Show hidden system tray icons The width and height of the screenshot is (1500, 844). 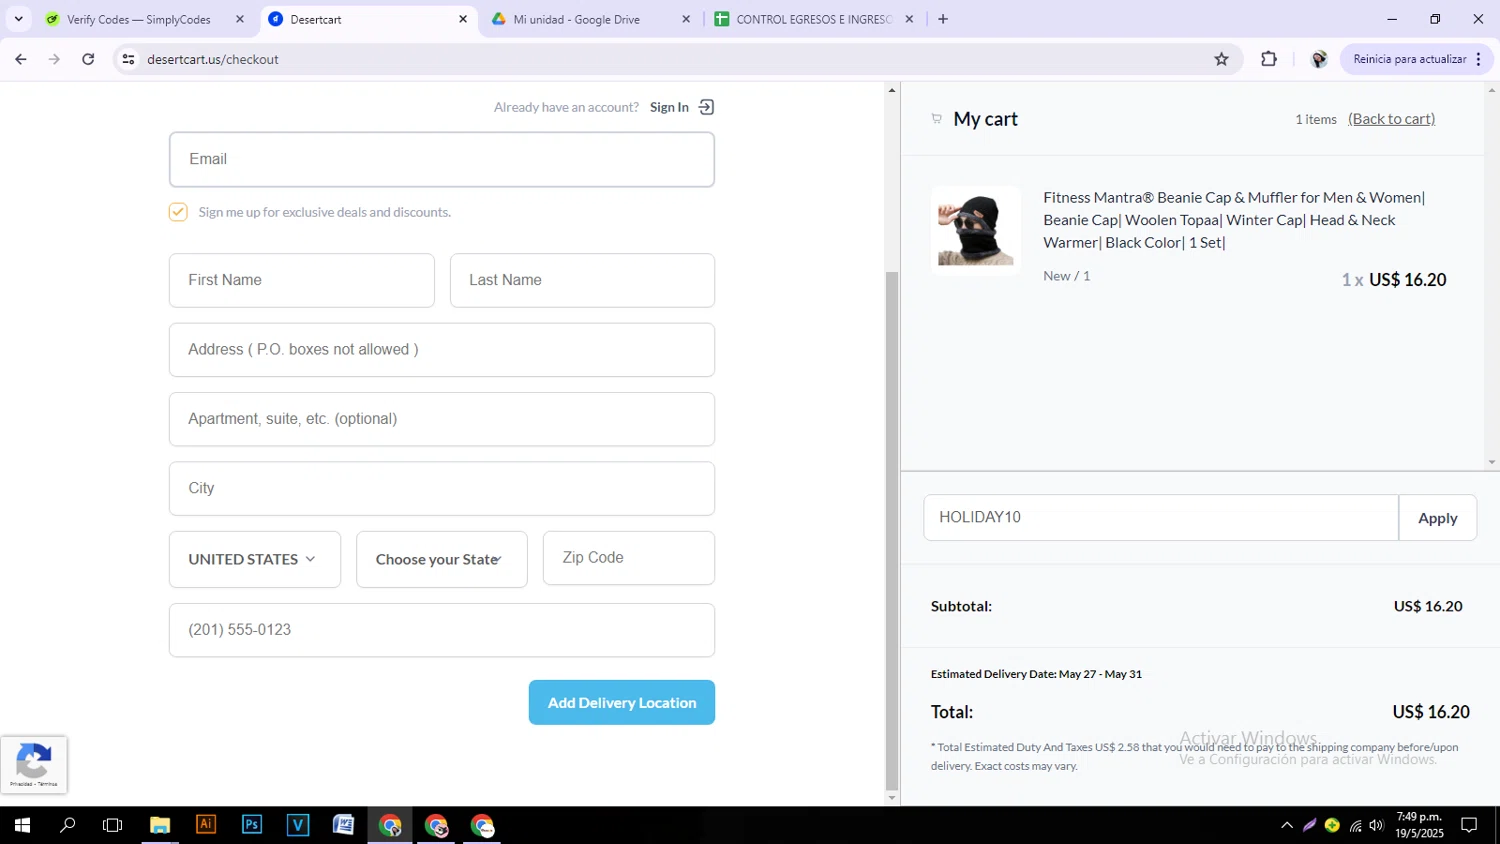click(x=1287, y=825)
